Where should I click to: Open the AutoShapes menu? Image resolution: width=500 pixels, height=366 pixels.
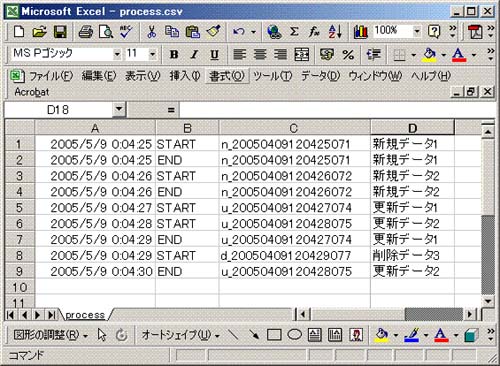pos(180,335)
